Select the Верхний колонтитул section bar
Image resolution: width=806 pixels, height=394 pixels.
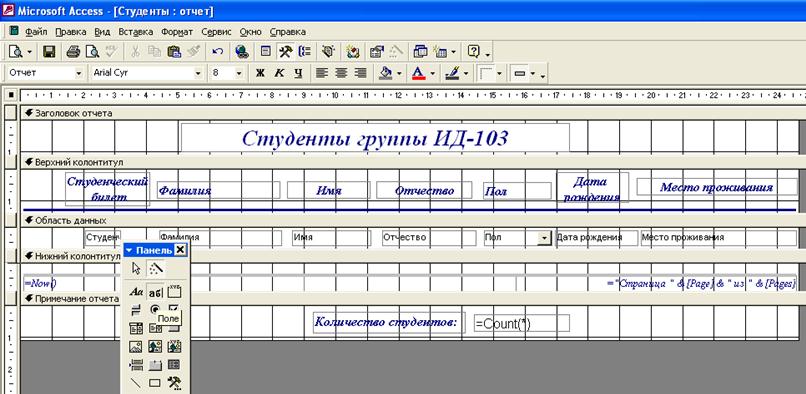pos(413,162)
